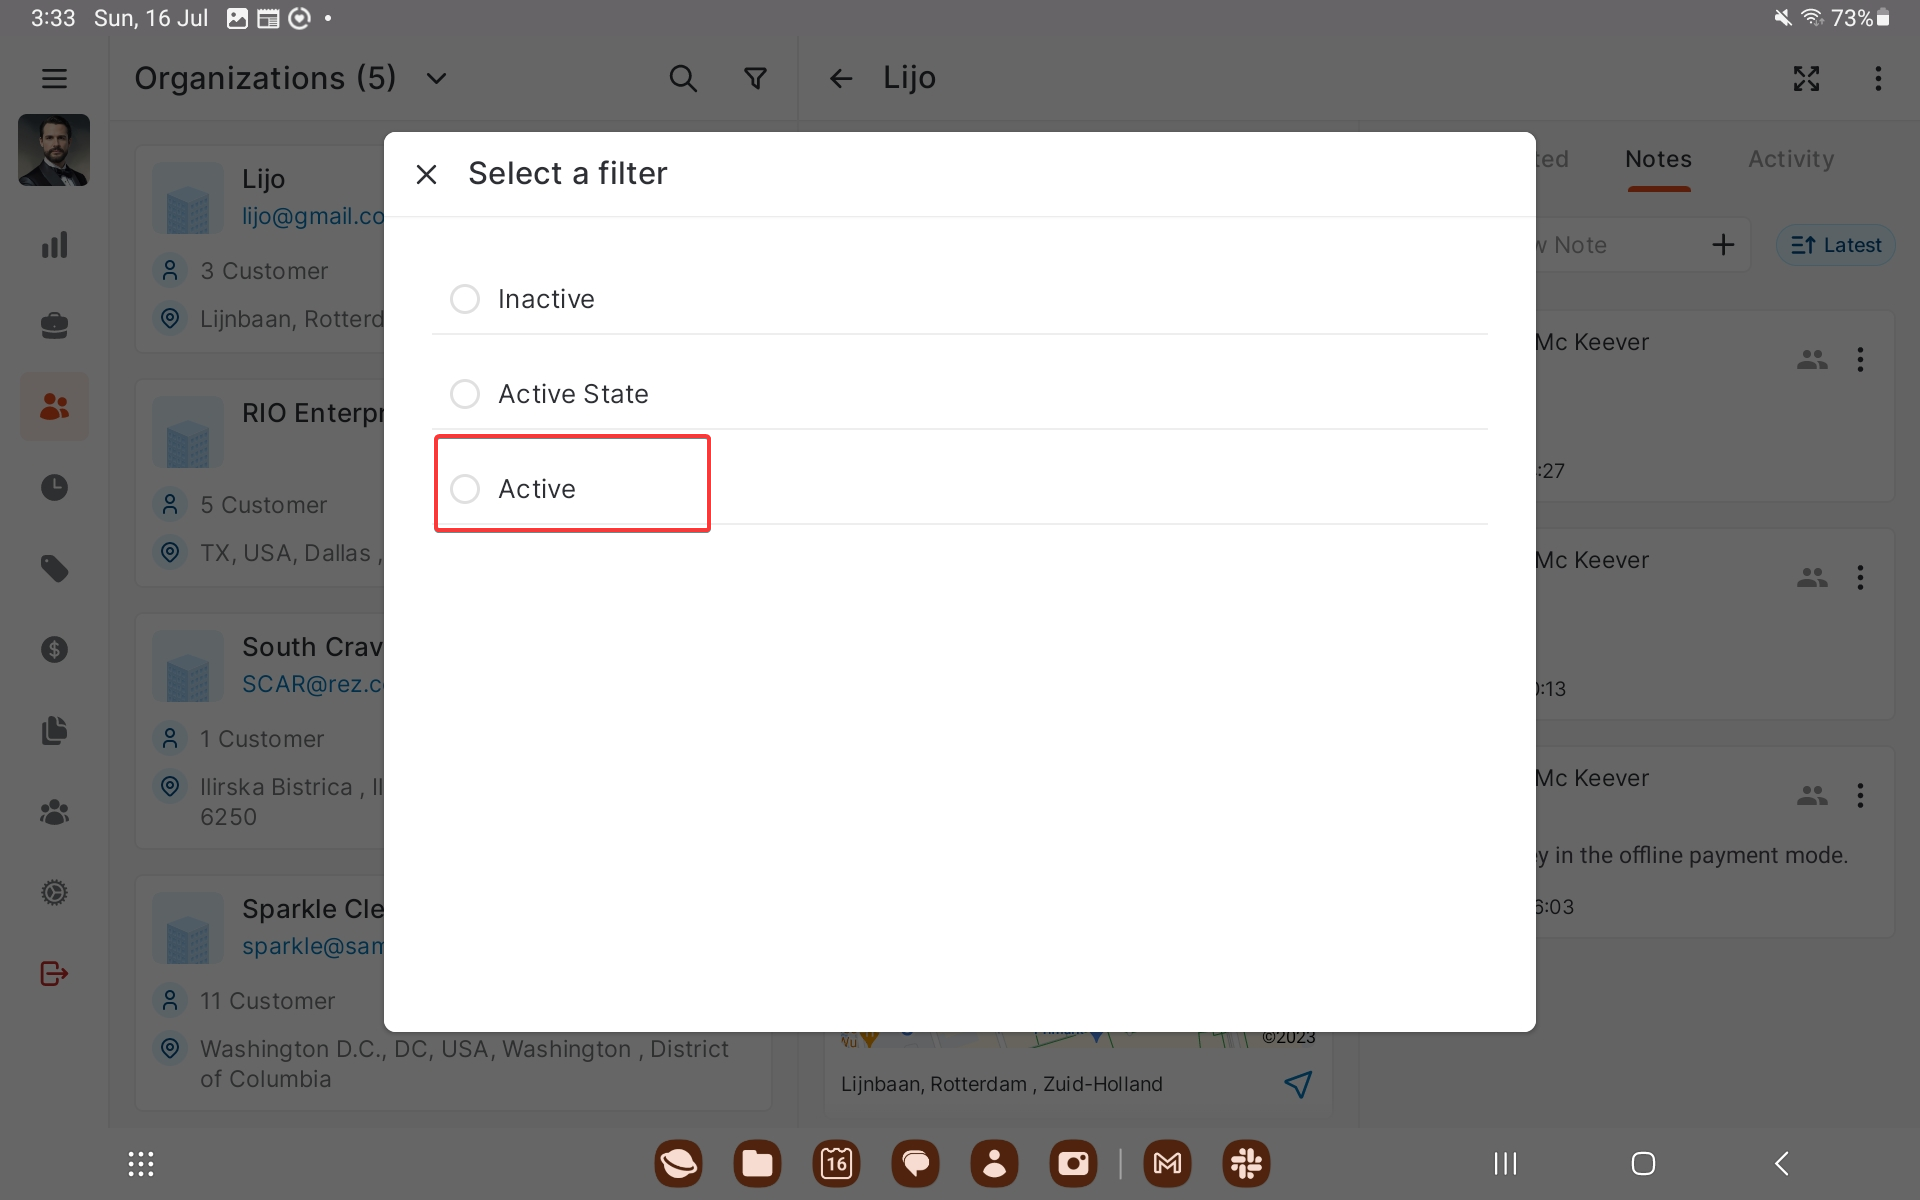Viewport: 1920px width, 1200px height.
Task: Add a new note with plus icon
Action: click(x=1723, y=245)
